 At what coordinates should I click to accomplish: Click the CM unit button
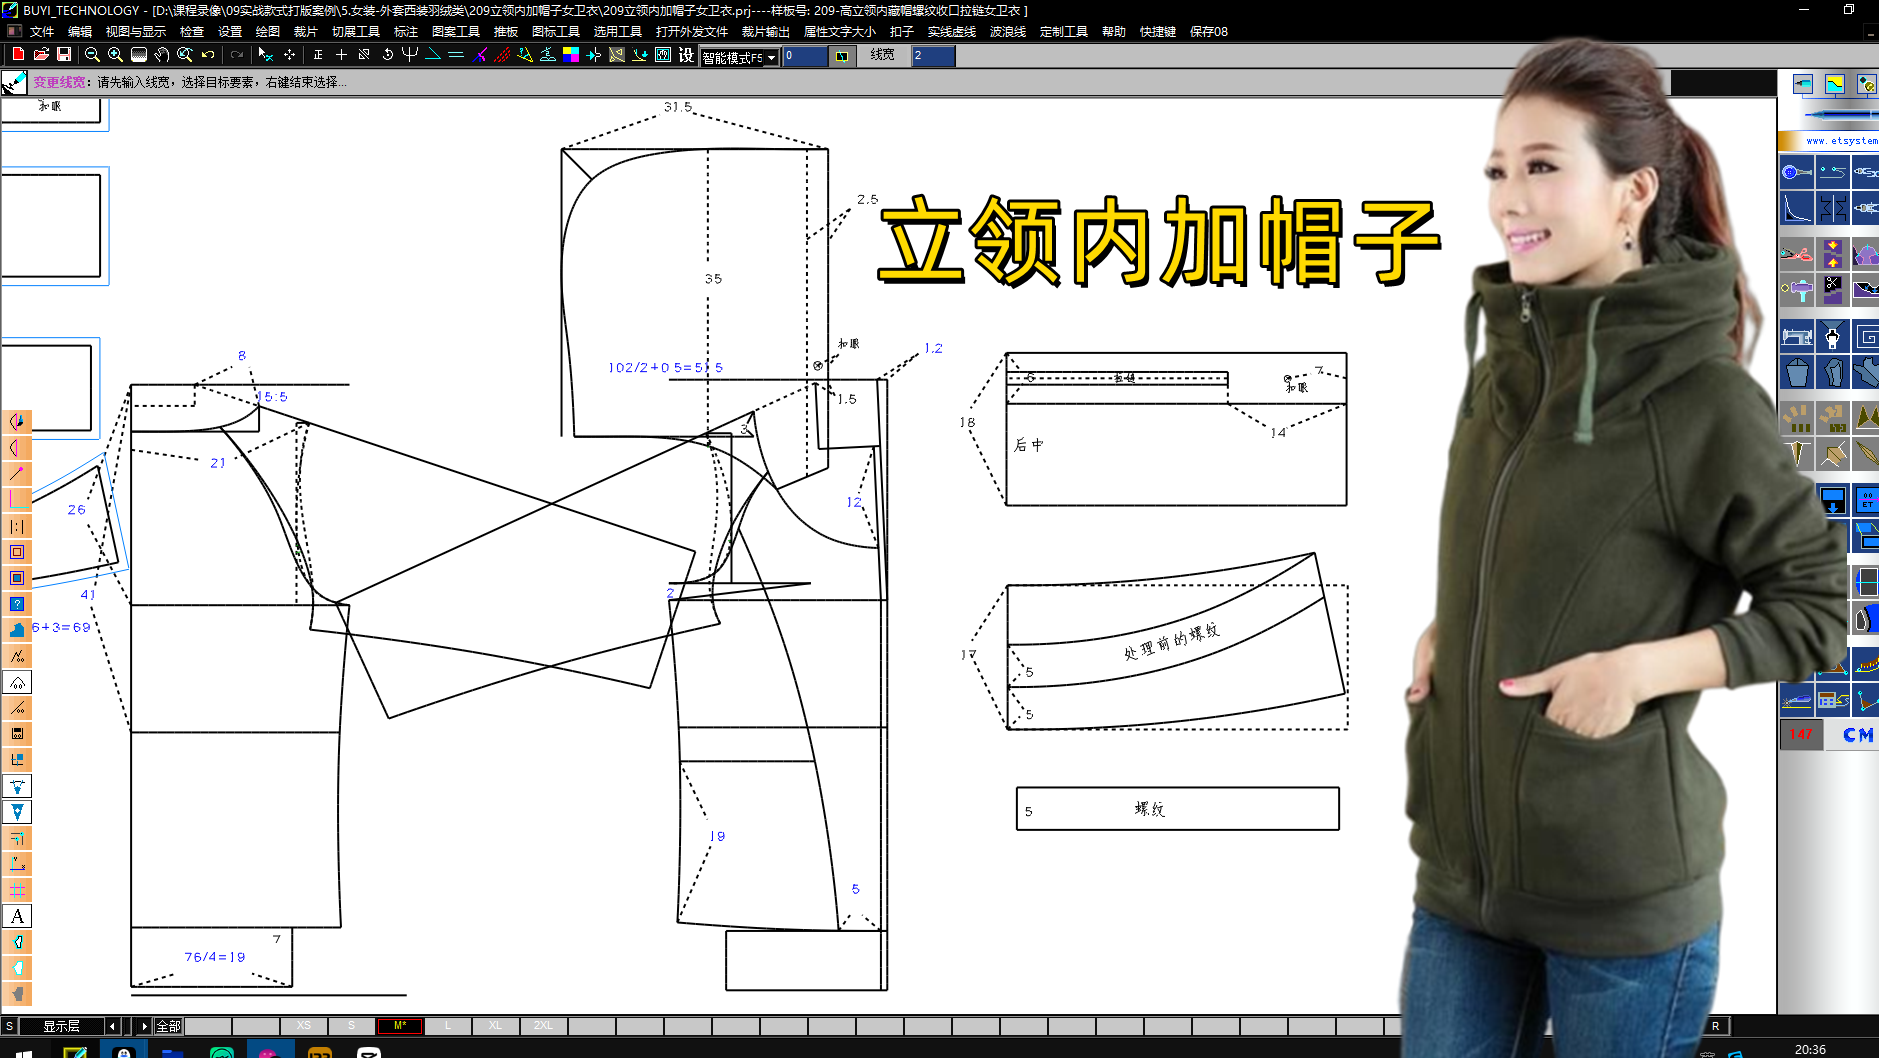click(x=1857, y=735)
